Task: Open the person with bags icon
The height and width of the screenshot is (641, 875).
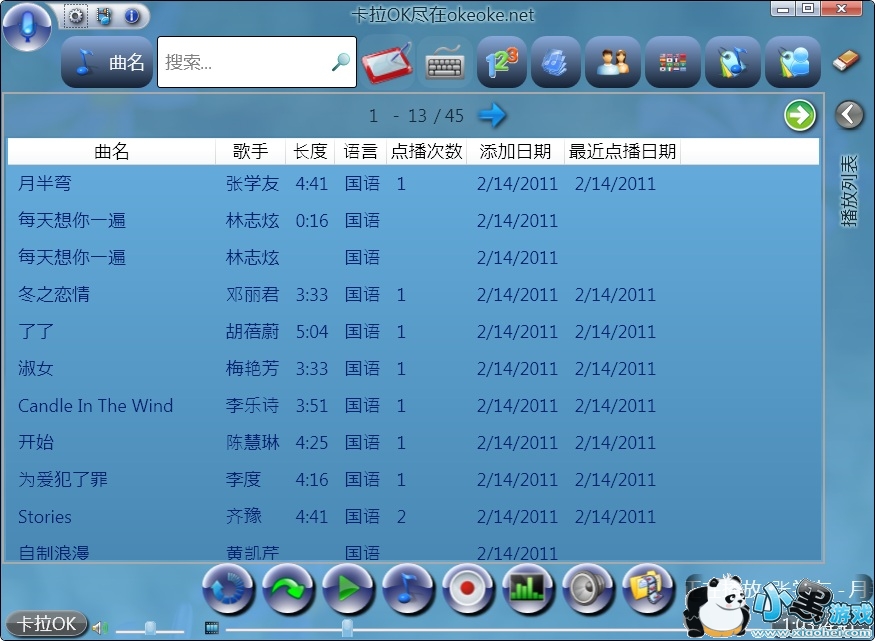Action: click(792, 62)
